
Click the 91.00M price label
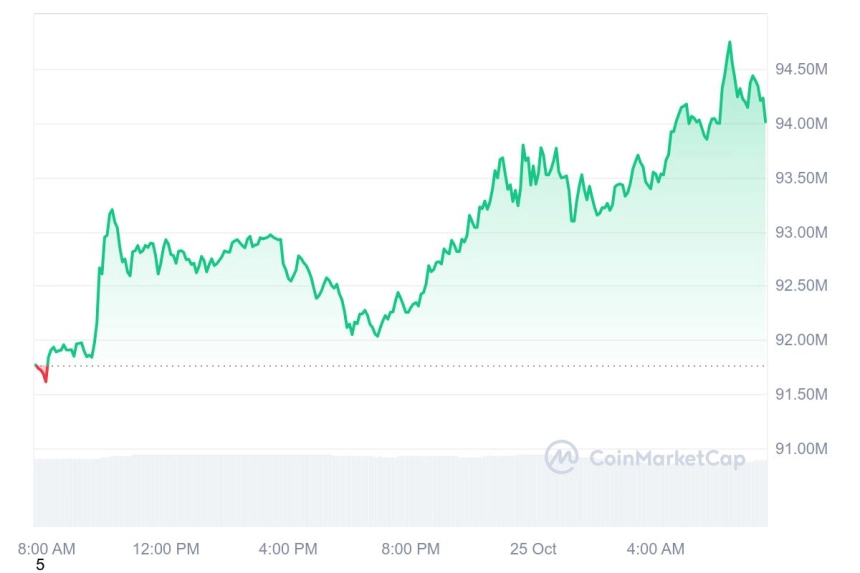801,449
